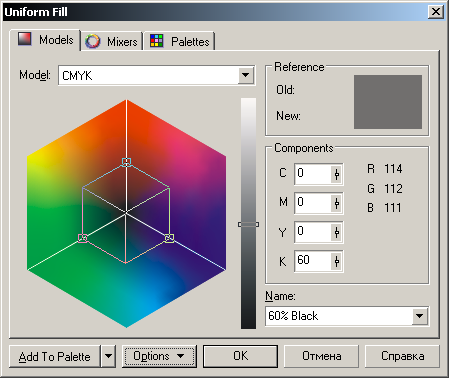
Task: Click the Models tab gradient icon
Action: 25,39
